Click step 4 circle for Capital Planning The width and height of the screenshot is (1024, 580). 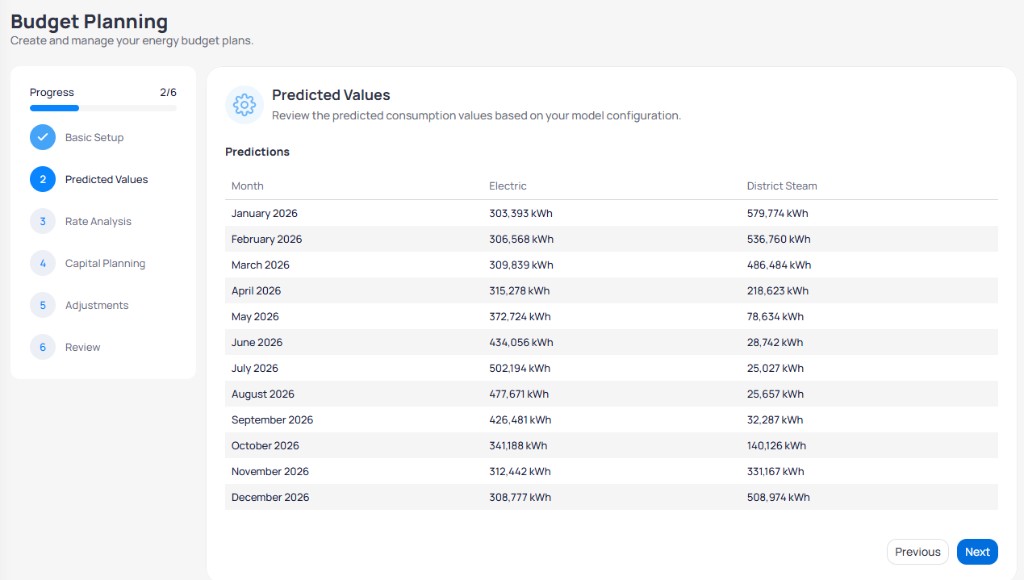(42, 263)
